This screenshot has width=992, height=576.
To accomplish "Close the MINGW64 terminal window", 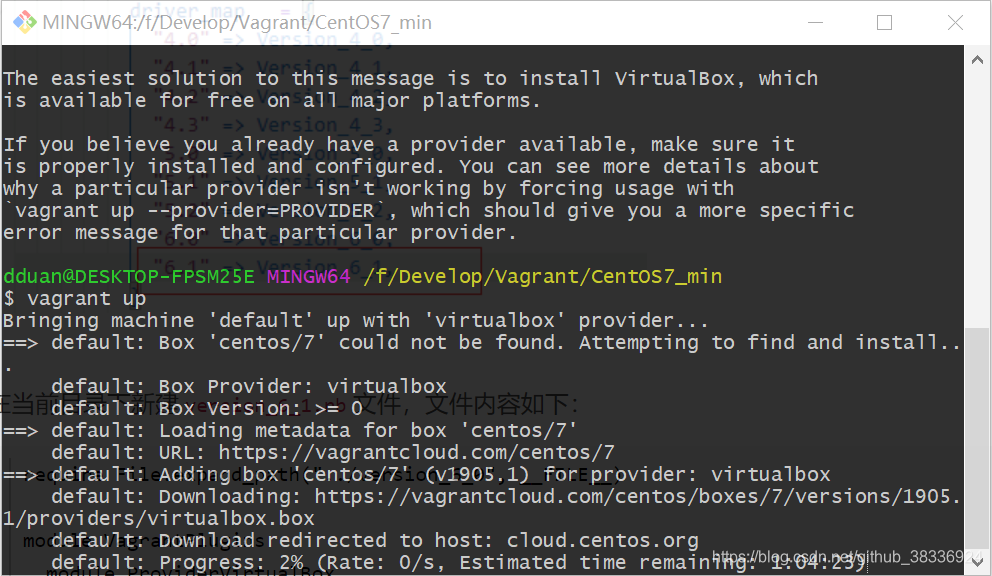I will point(955,23).
